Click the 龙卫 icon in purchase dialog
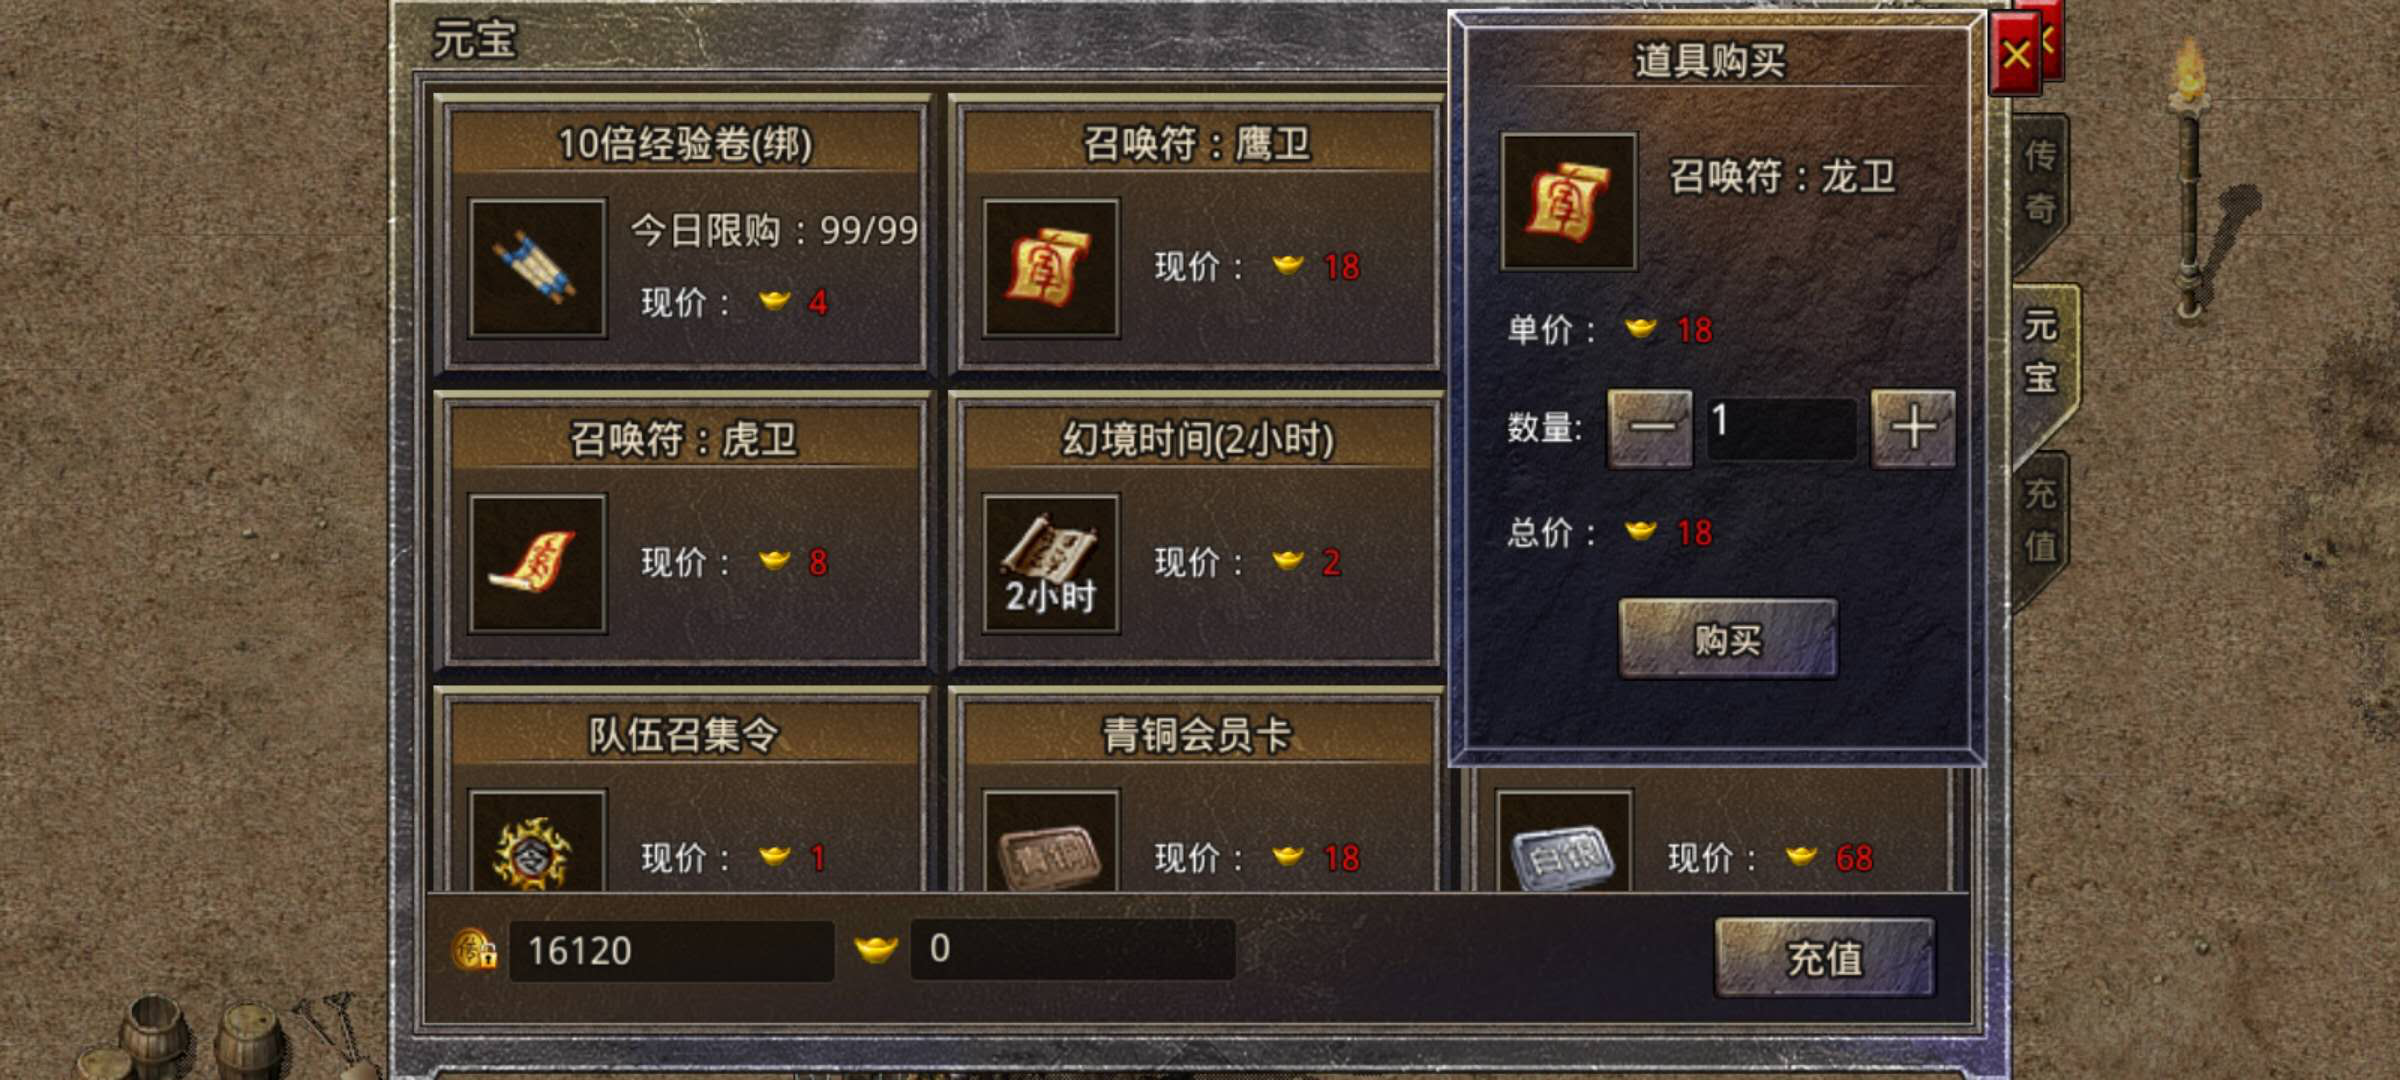The width and height of the screenshot is (2400, 1080). pyautogui.click(x=1569, y=202)
